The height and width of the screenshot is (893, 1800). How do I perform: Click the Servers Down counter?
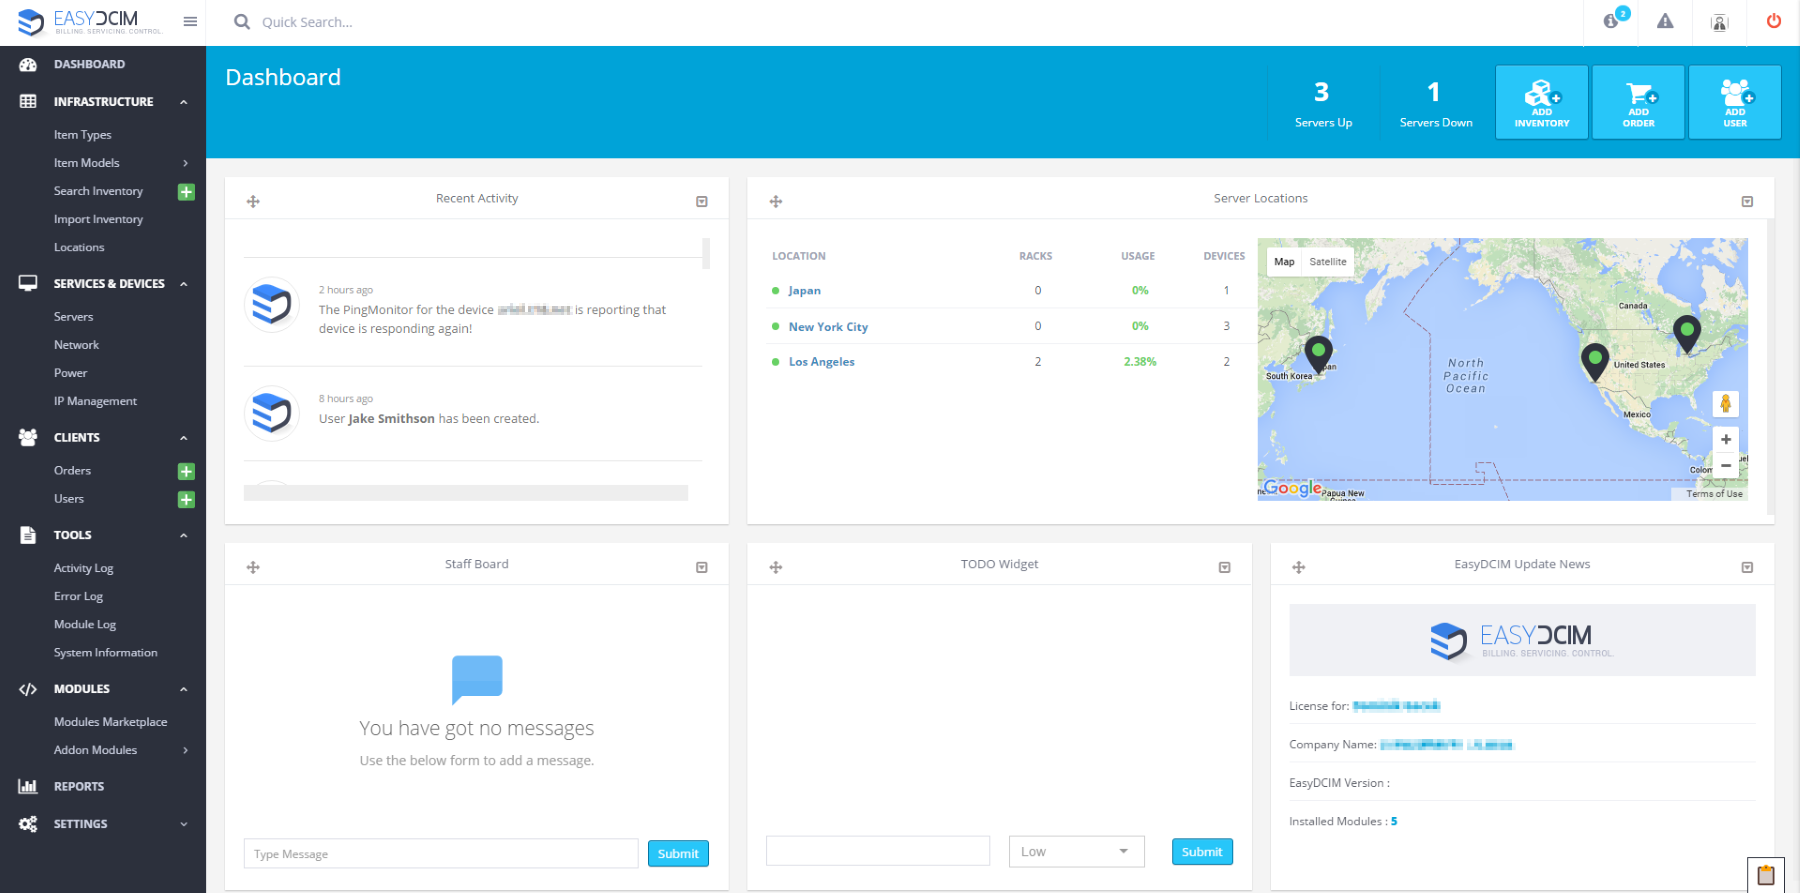1435,103
